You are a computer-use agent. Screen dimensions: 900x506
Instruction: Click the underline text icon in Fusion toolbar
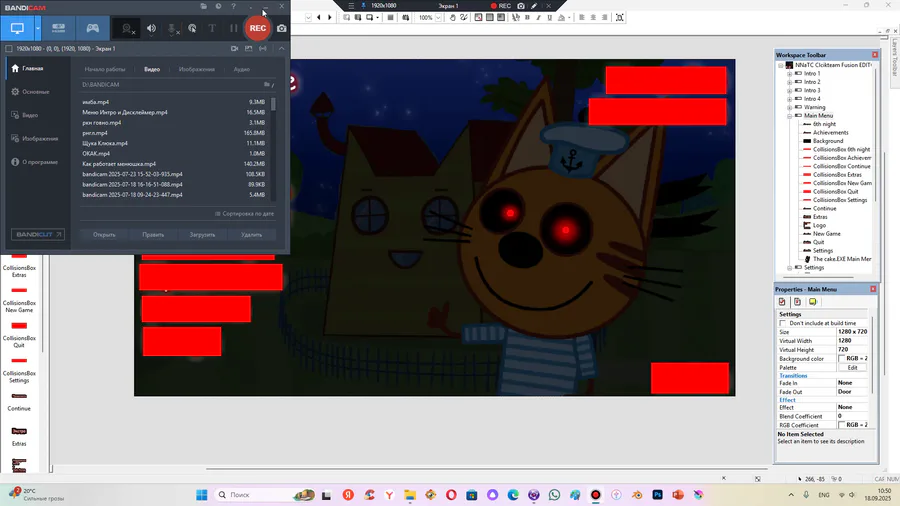coord(549,18)
